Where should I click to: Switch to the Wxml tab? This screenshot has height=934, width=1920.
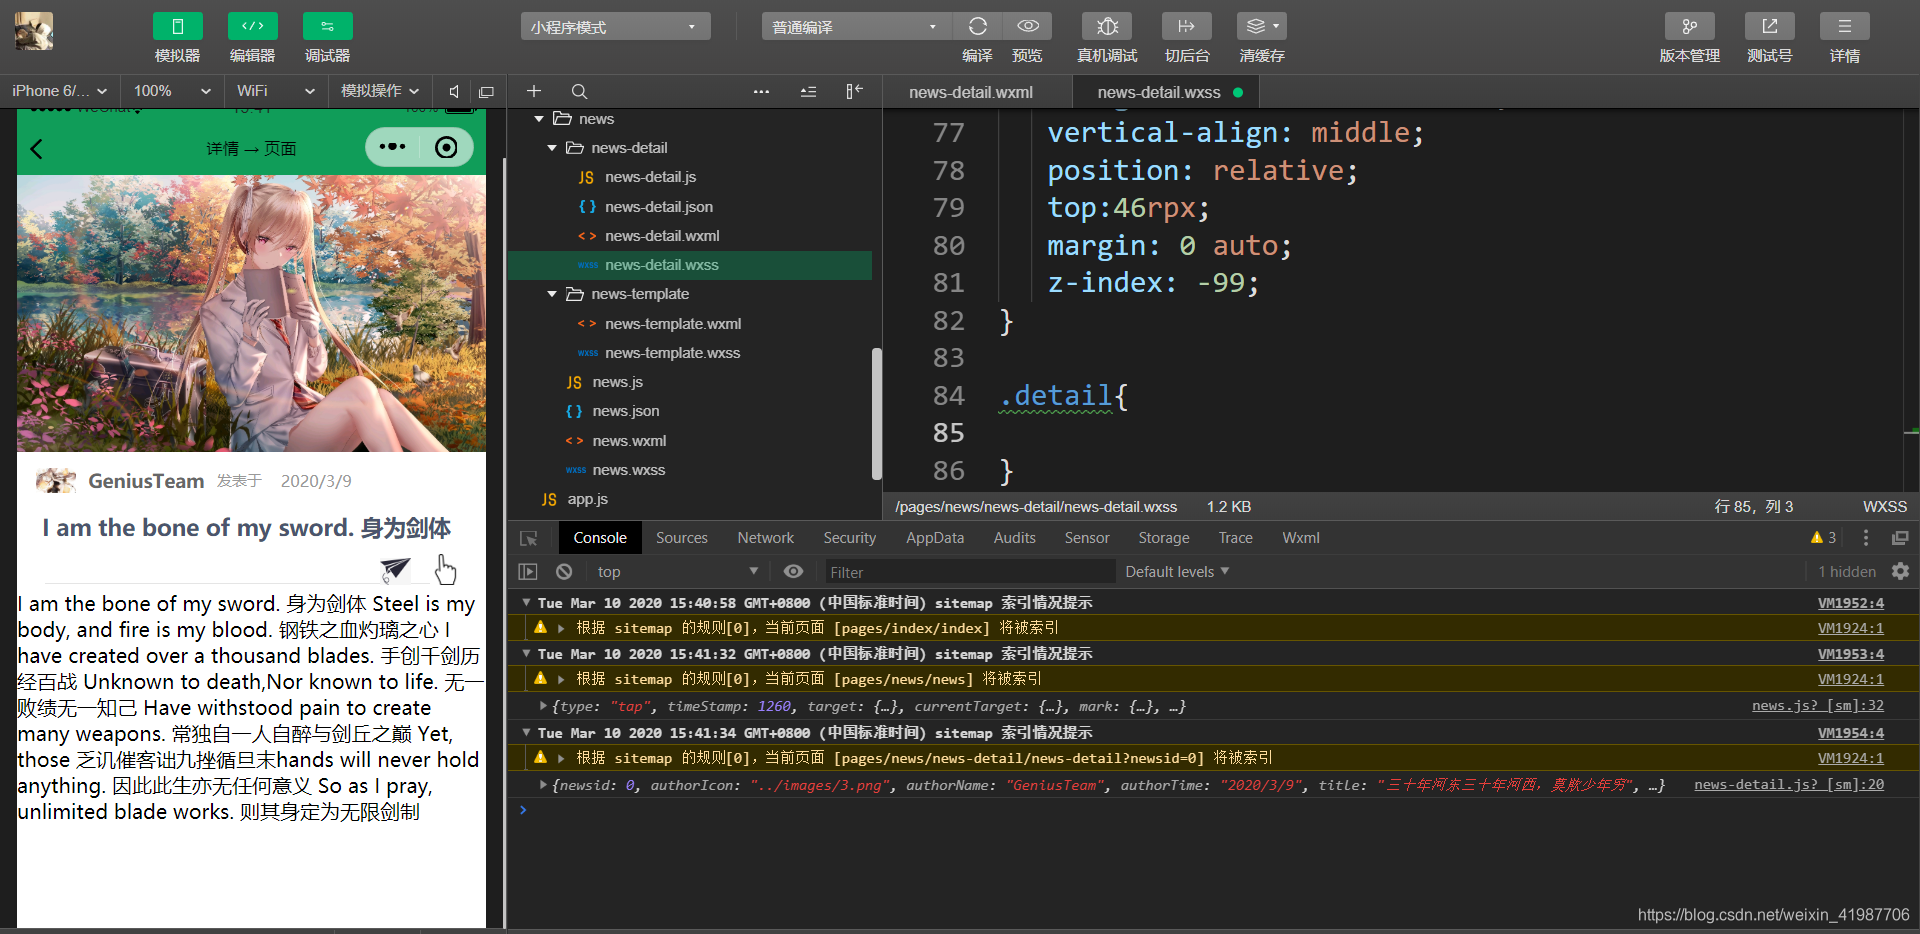[x=1301, y=538]
